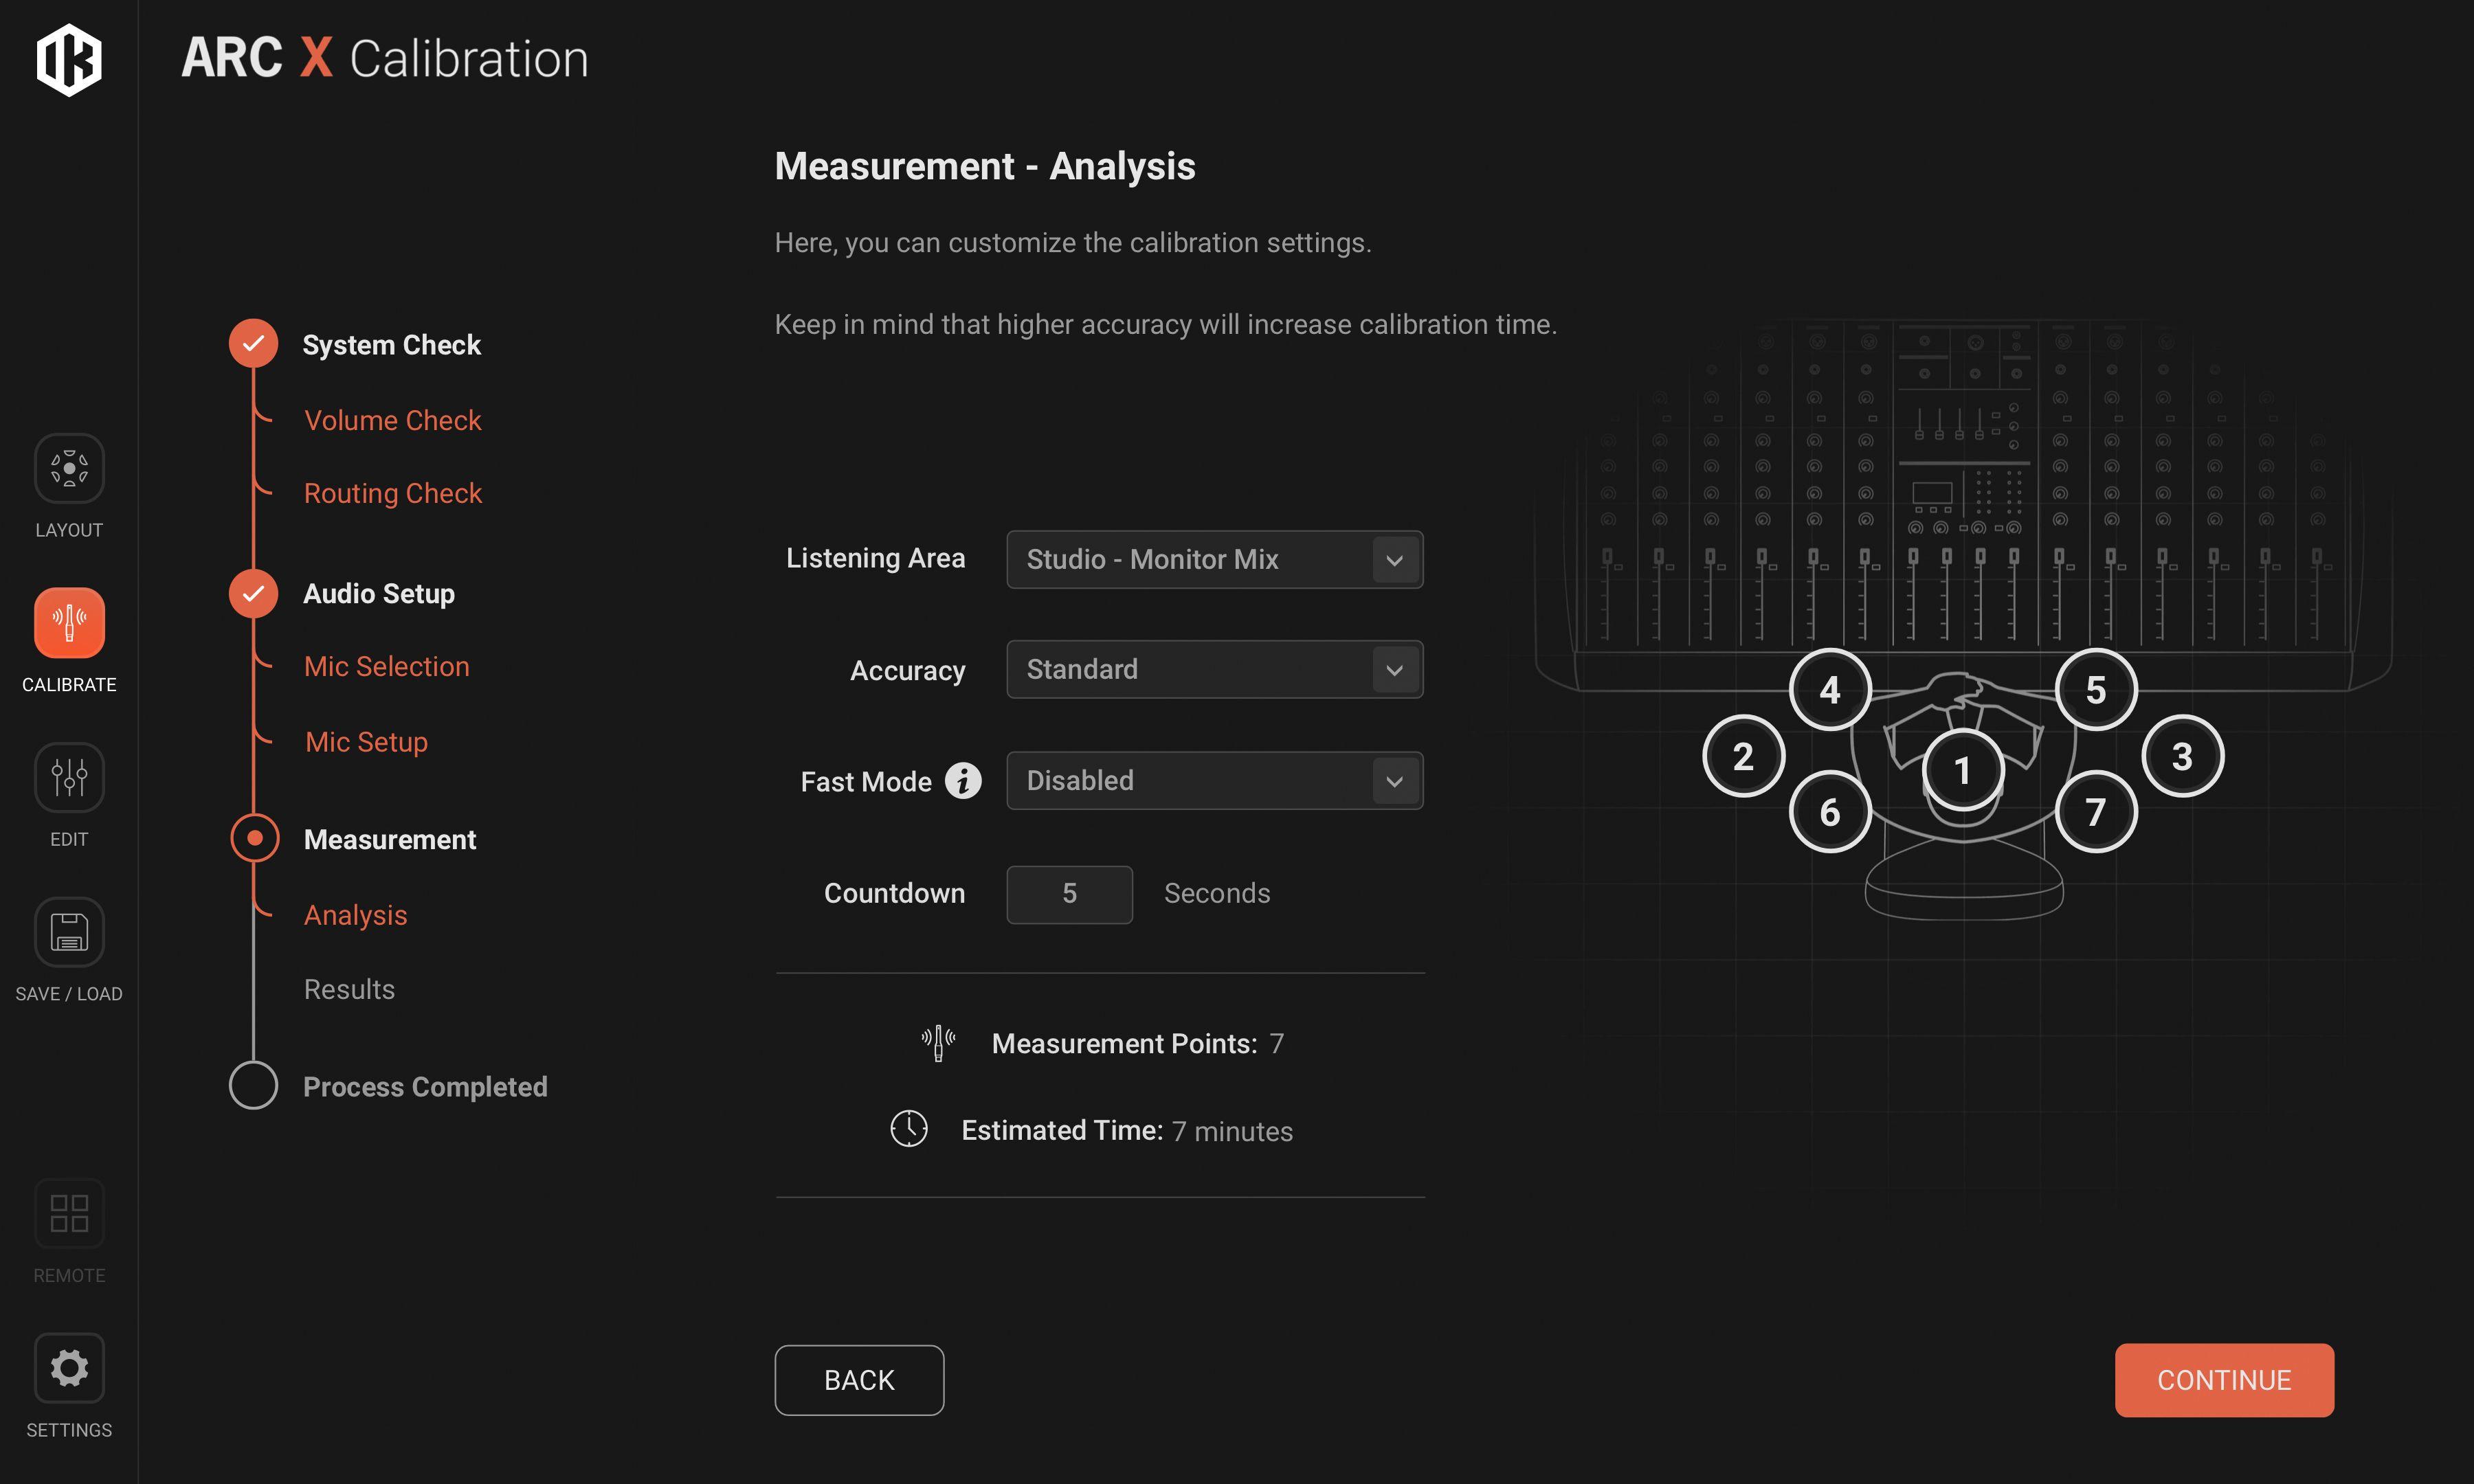The image size is (2474, 1484).
Task: Click the CONTINUE button
Action: click(2224, 1380)
